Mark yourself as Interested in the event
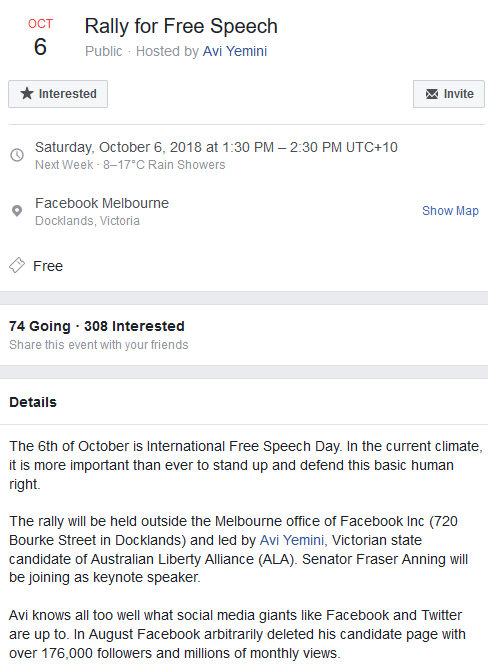This screenshot has height=672, width=488. pos(58,94)
